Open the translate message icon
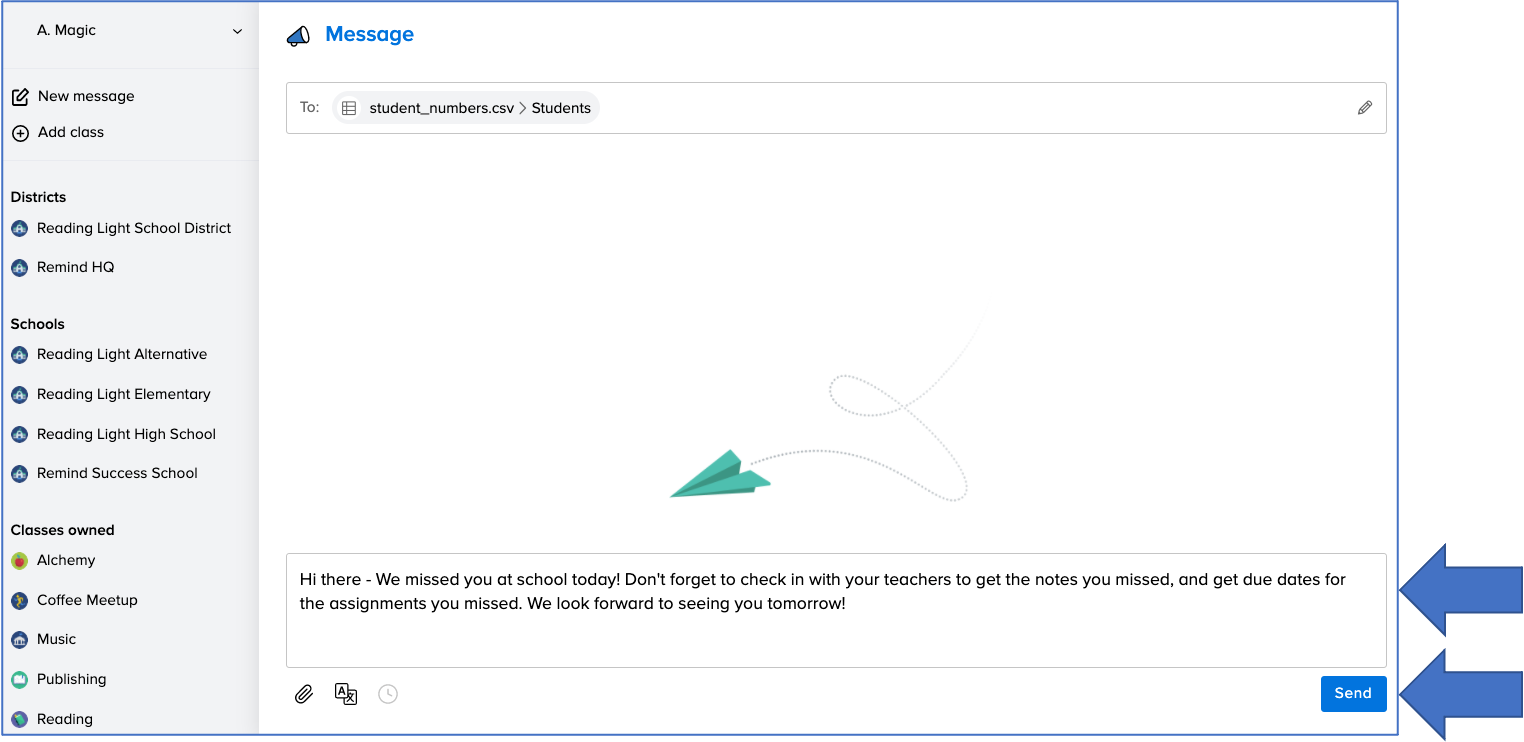 click(x=346, y=694)
